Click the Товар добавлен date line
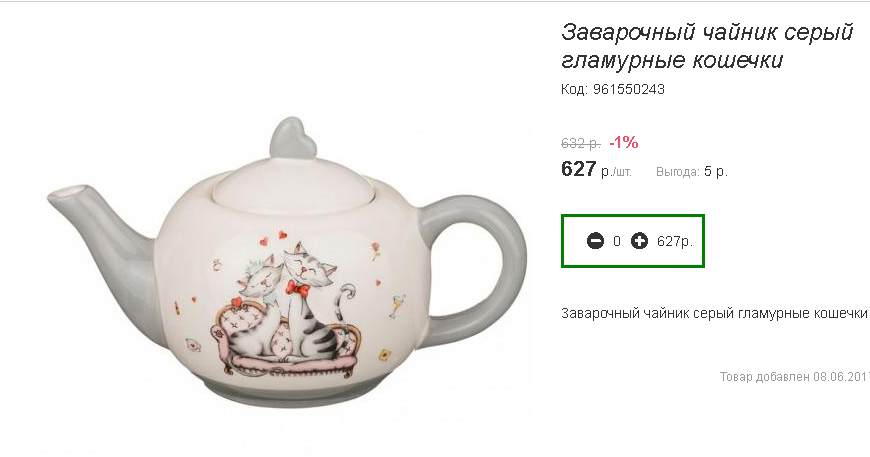 tap(795, 377)
